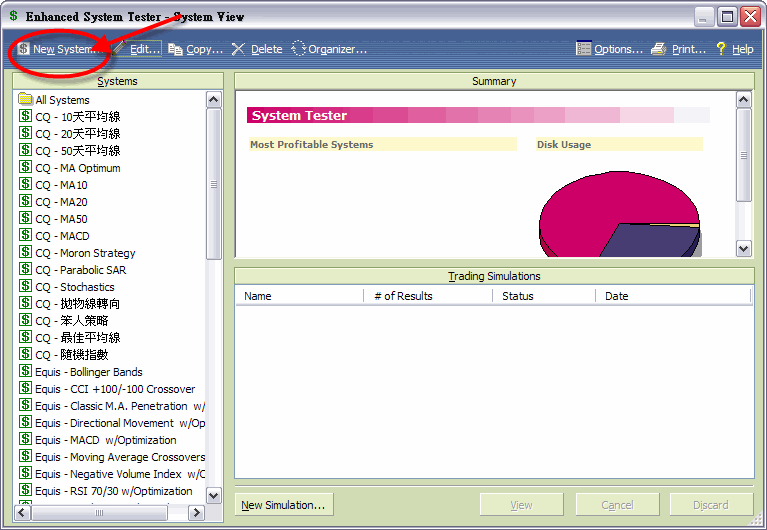The width and height of the screenshot is (767, 530).
Task: Select the CQ - MA20 system
Action: pos(53,202)
